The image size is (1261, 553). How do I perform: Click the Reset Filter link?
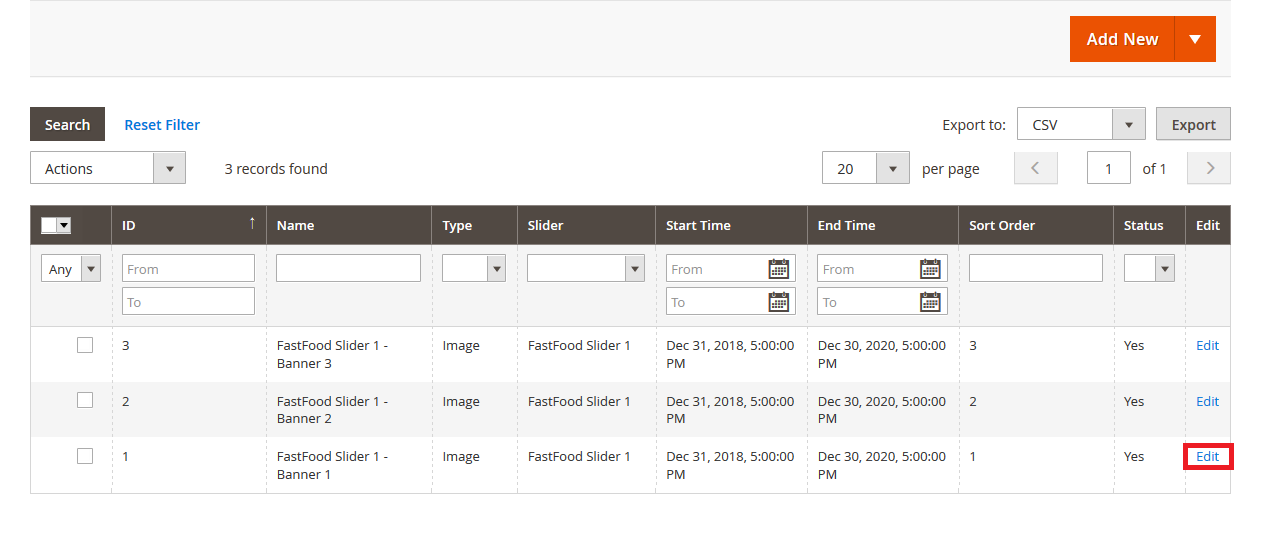pos(162,125)
